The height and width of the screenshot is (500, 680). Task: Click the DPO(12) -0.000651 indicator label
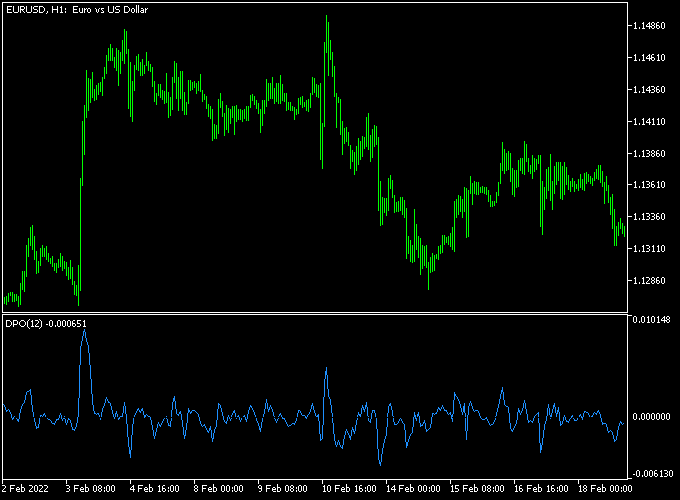(46, 324)
